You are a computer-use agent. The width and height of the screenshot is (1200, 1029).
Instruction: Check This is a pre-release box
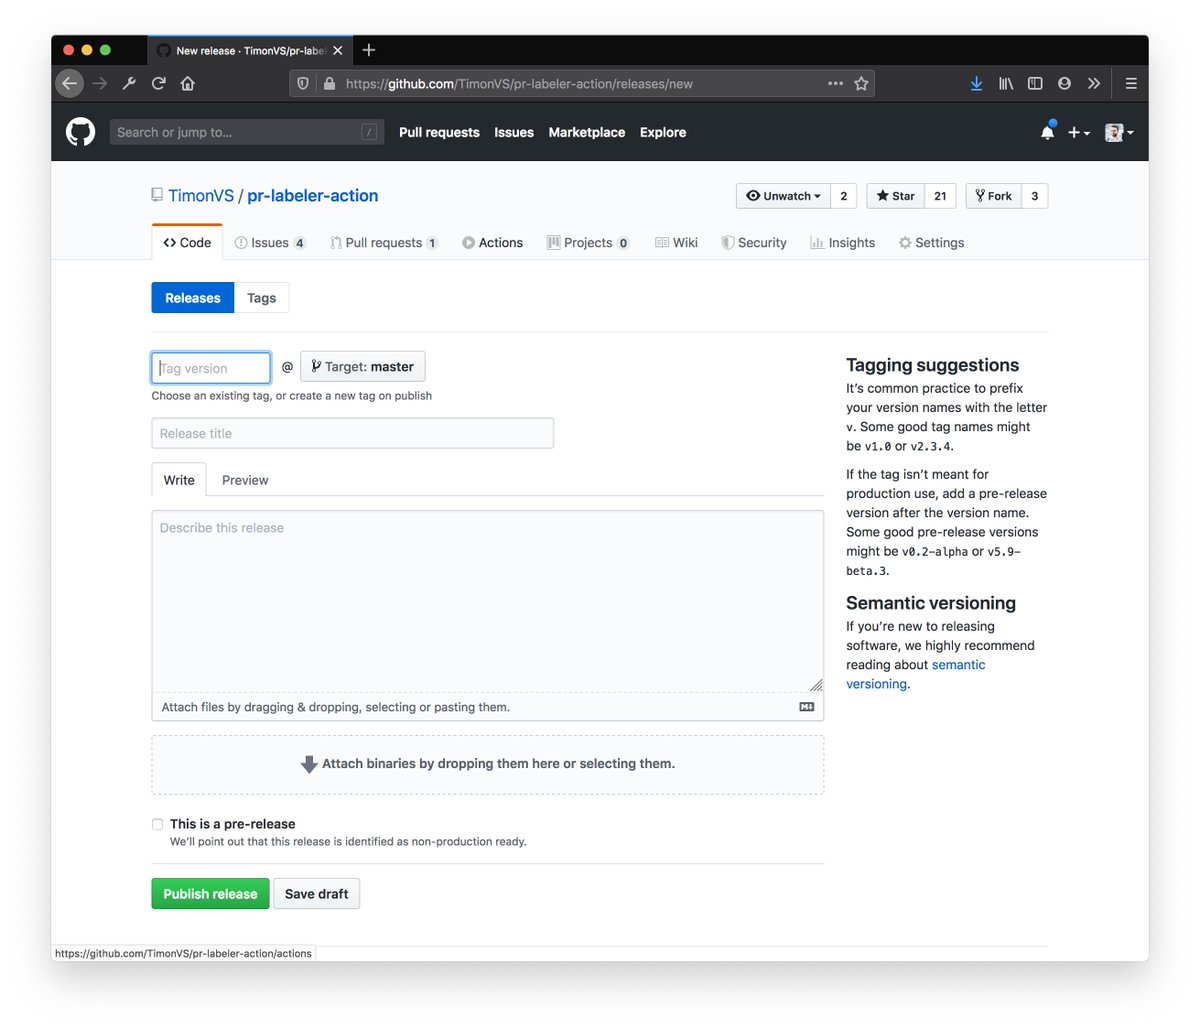(x=157, y=824)
